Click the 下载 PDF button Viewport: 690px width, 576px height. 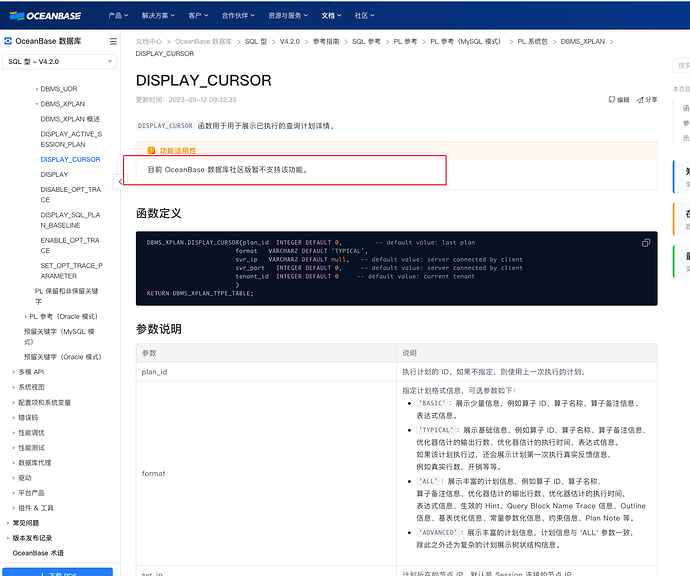click(x=58, y=572)
